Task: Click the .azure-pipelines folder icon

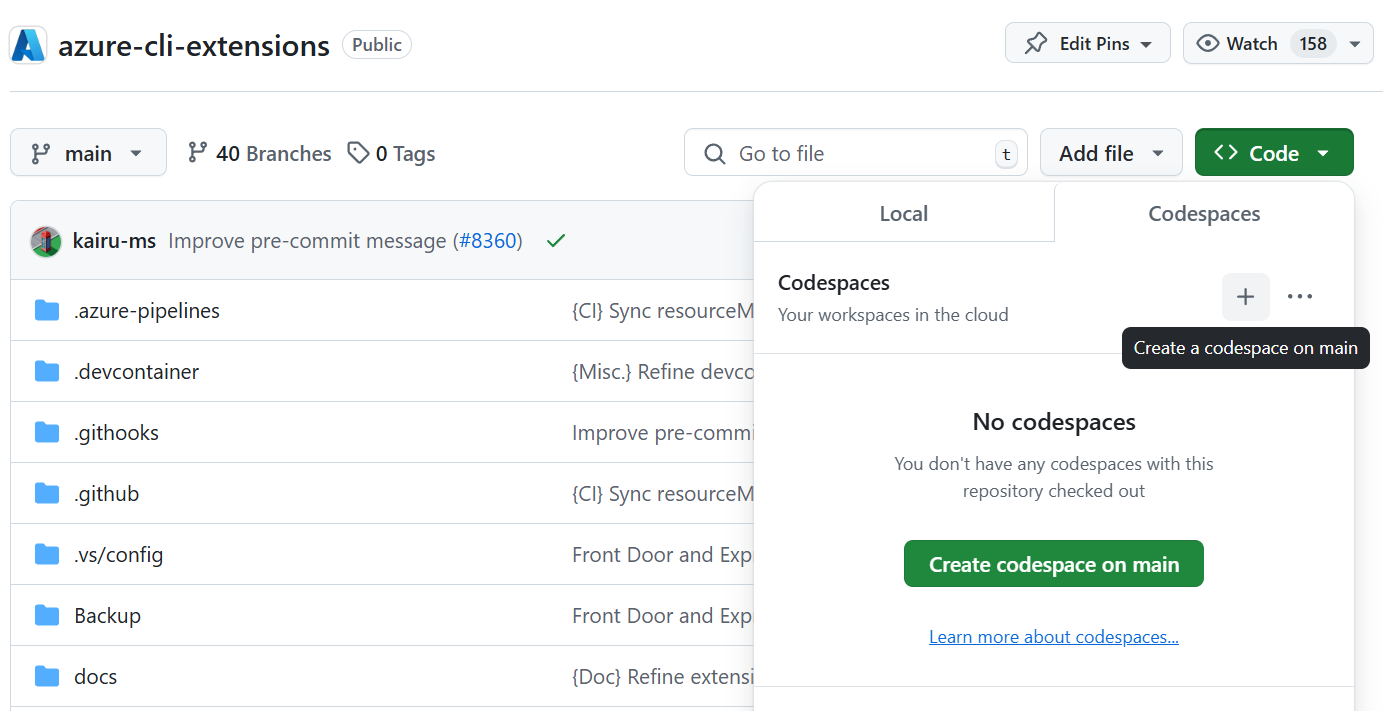Action: click(x=47, y=311)
